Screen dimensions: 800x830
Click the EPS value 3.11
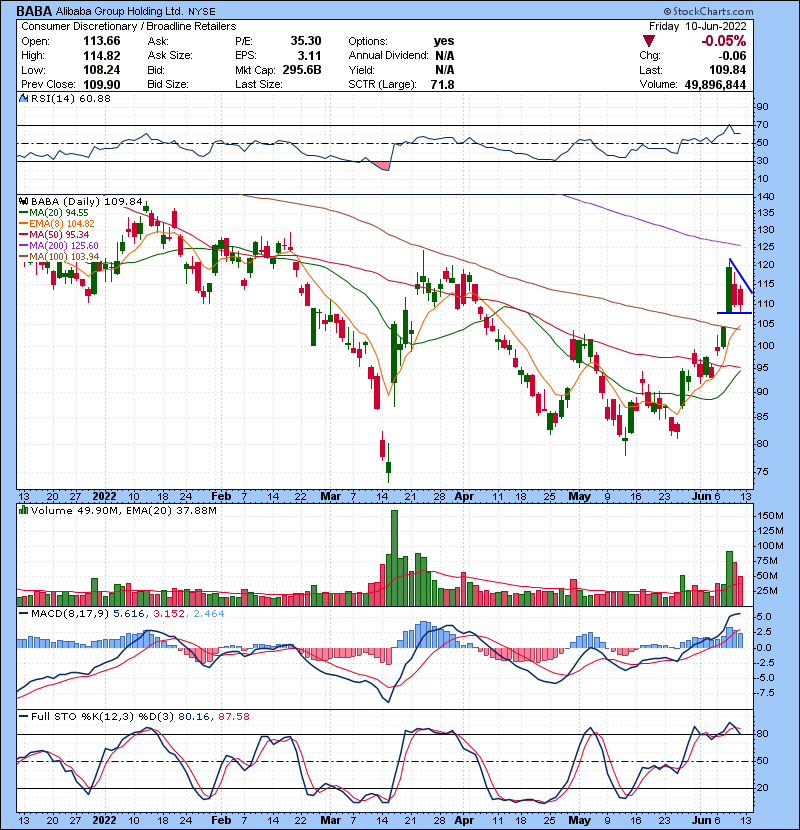point(310,56)
